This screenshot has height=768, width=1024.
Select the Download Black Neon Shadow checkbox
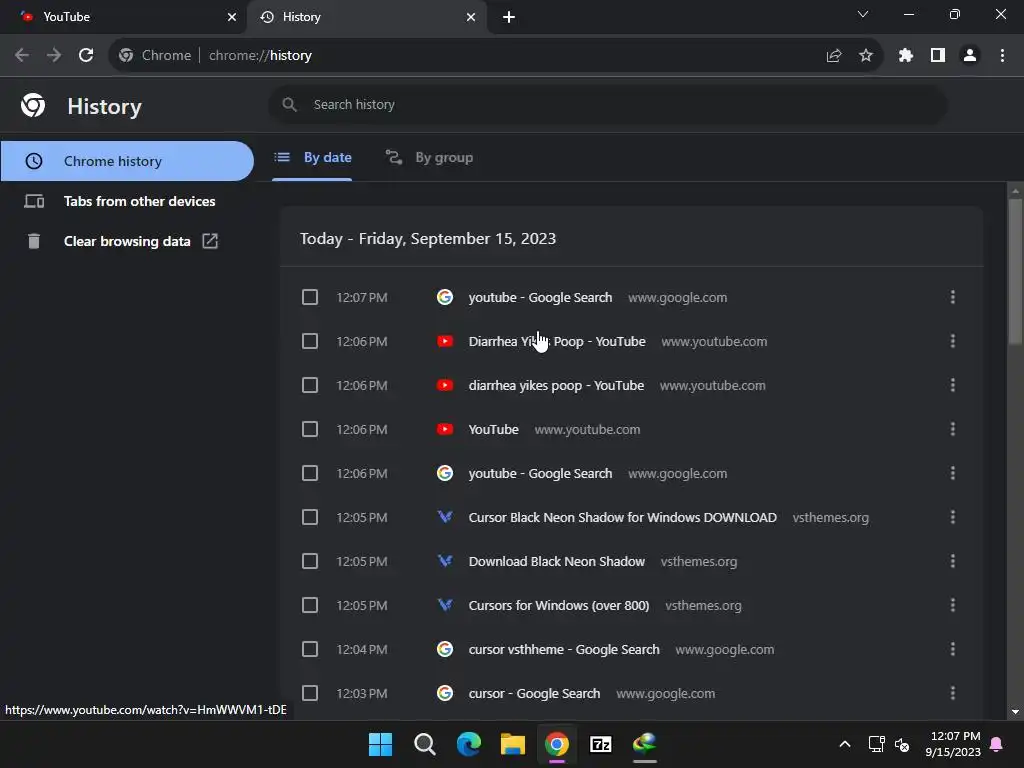pyautogui.click(x=310, y=561)
